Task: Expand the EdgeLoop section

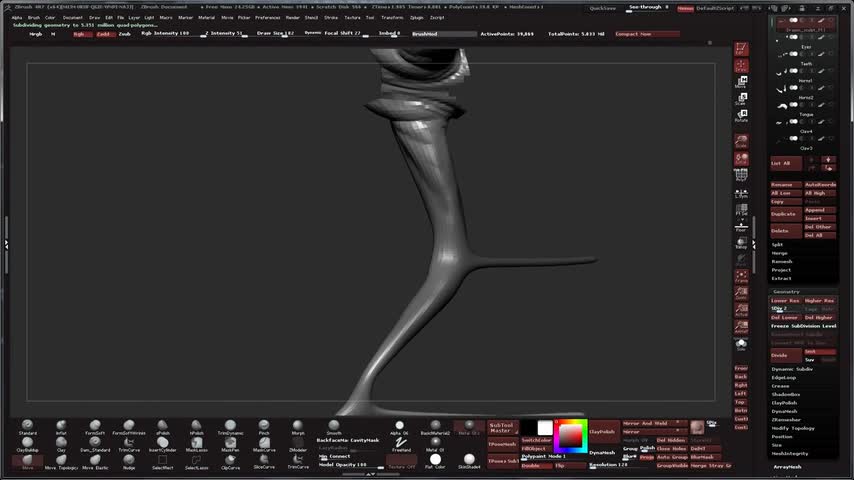Action: [x=784, y=378]
